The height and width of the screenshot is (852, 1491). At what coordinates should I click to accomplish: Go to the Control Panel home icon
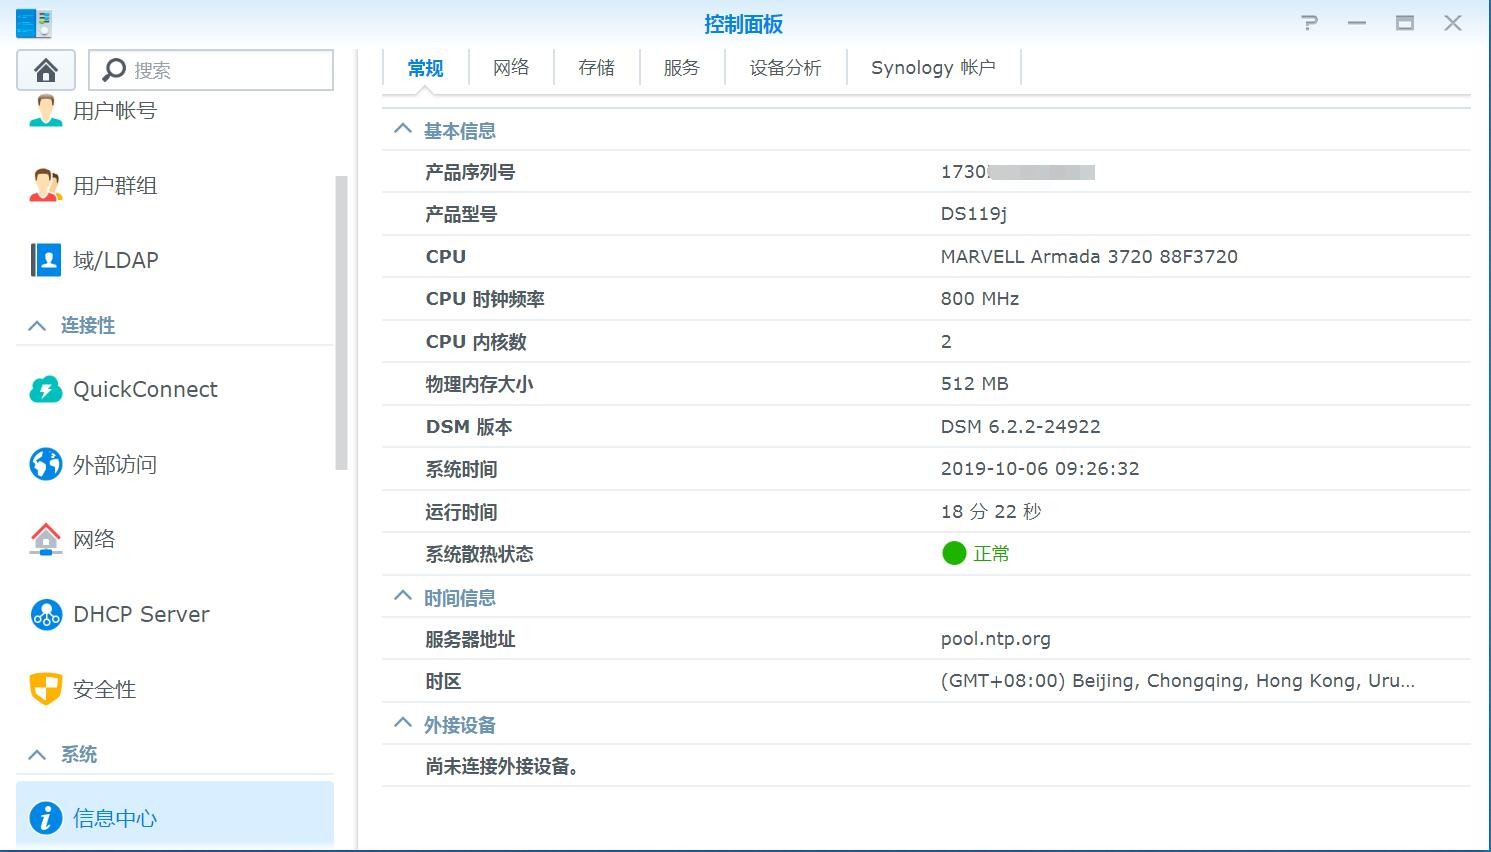(x=46, y=70)
